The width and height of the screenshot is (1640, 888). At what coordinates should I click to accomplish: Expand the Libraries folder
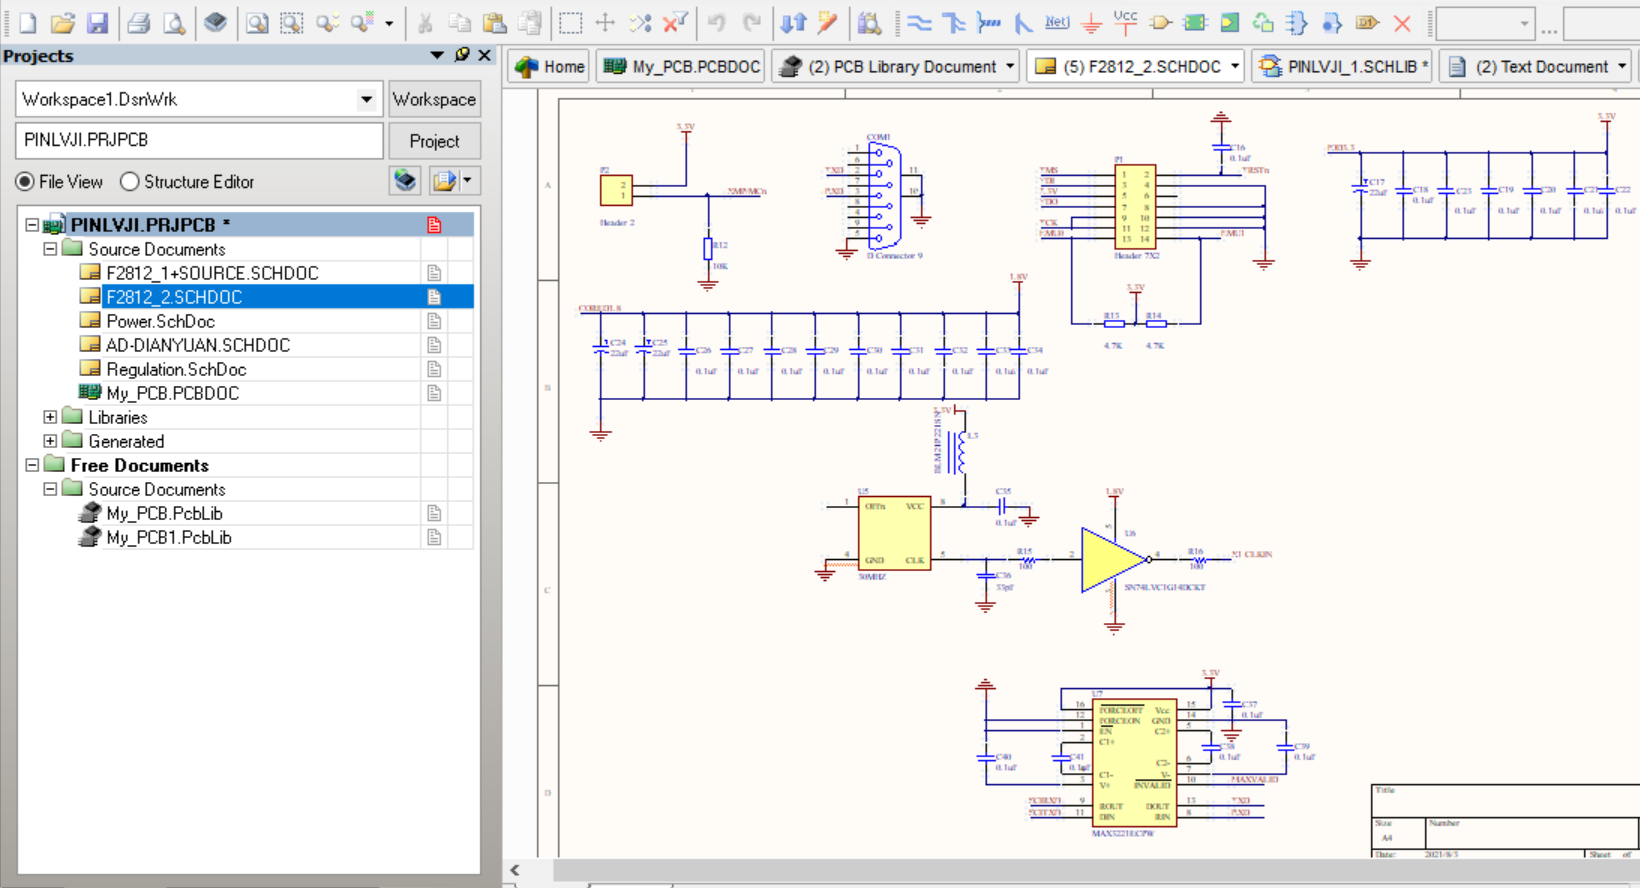[50, 417]
